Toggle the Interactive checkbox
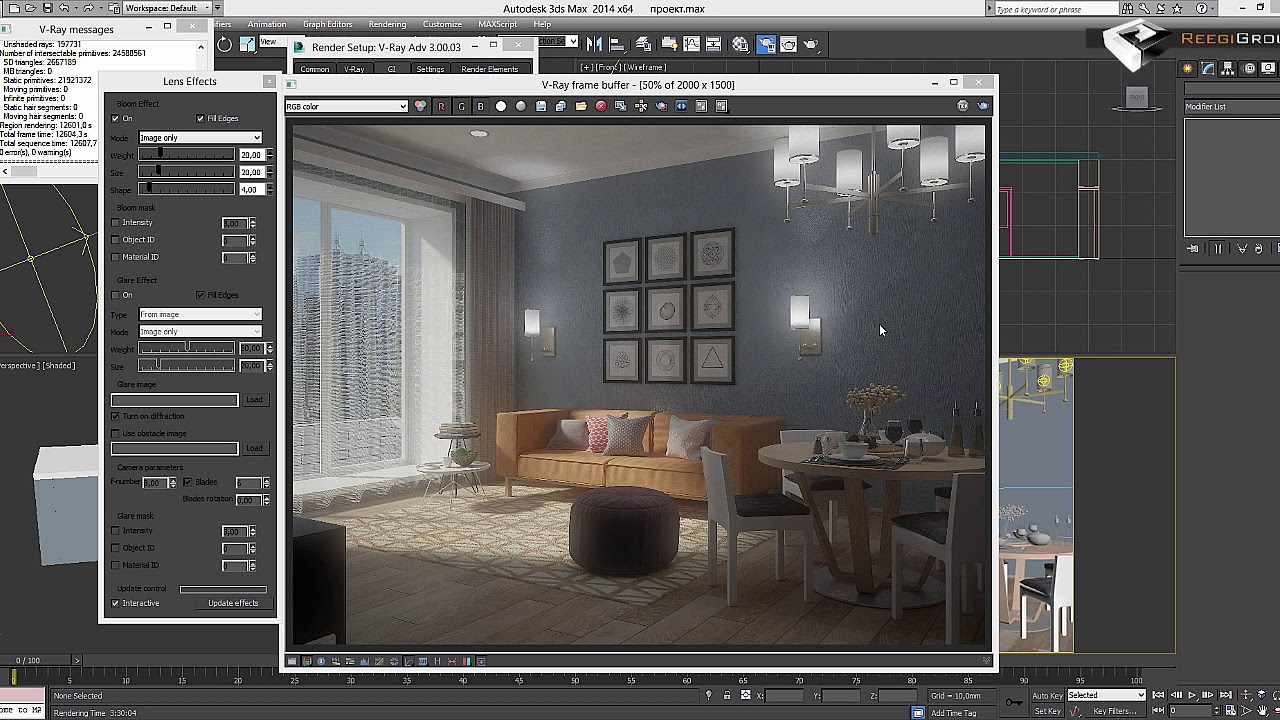The image size is (1280, 720). pos(115,603)
